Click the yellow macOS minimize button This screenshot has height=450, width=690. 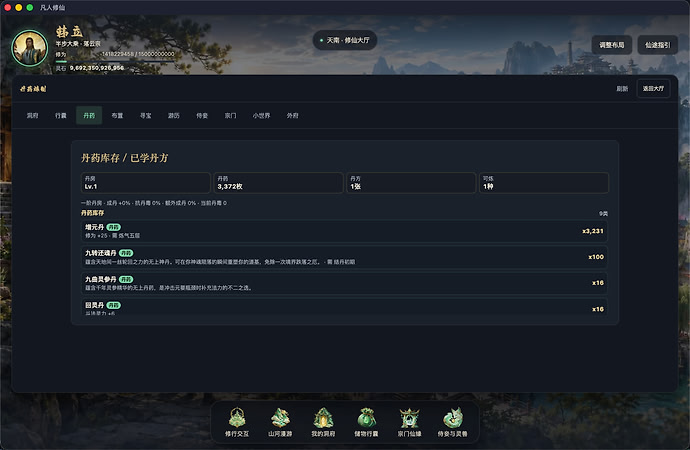pyautogui.click(x=18, y=7)
